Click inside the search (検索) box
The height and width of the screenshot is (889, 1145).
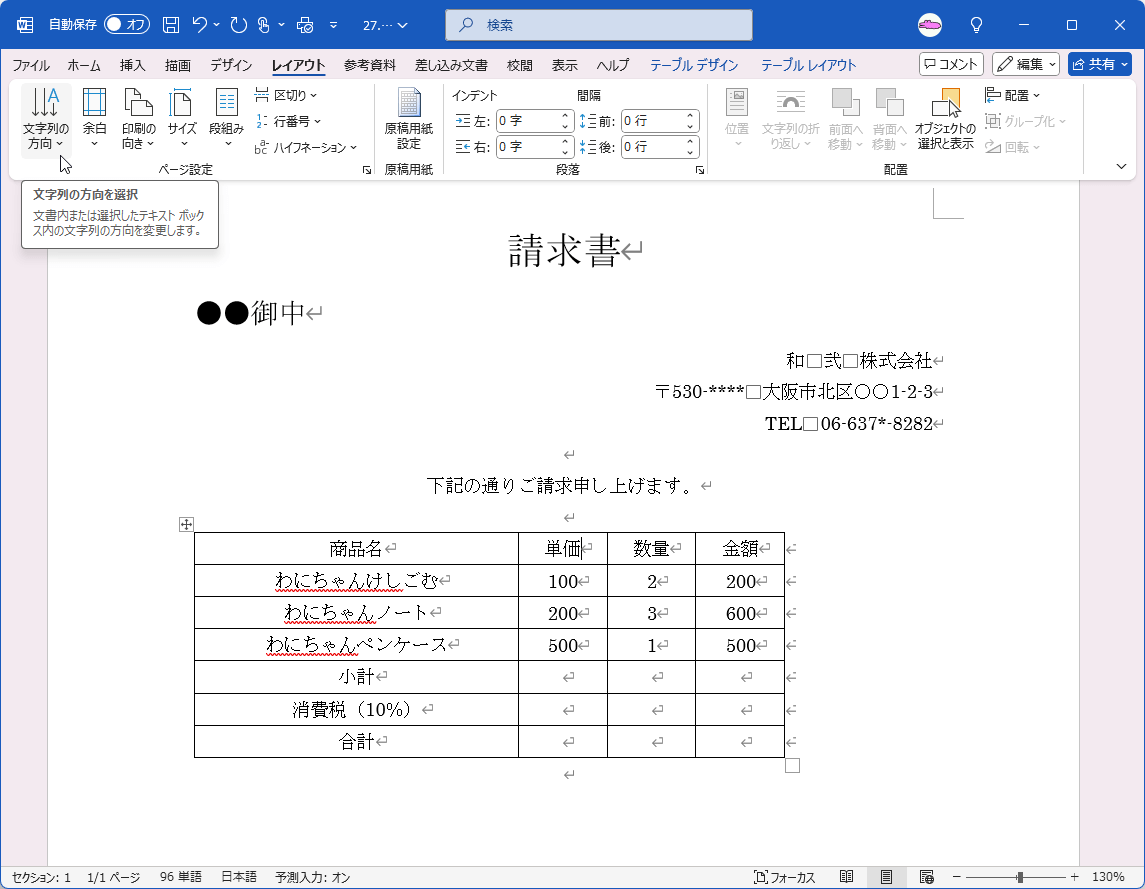pyautogui.click(x=598, y=25)
